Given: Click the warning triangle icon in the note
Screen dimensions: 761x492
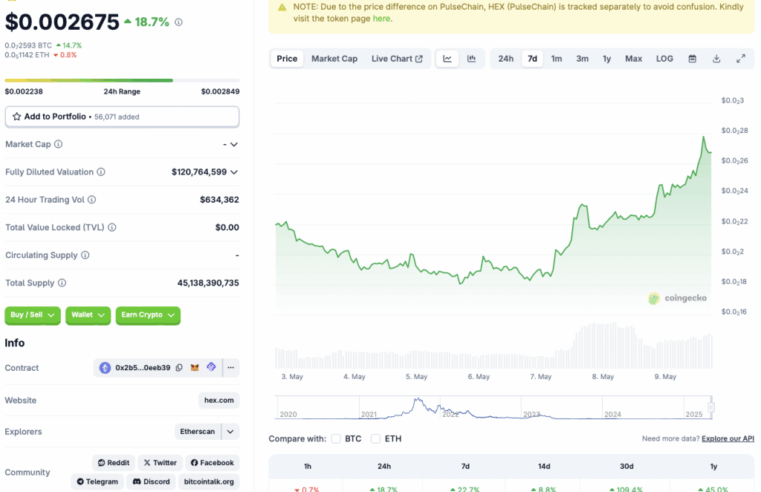Looking at the screenshot, I should 282,7.
